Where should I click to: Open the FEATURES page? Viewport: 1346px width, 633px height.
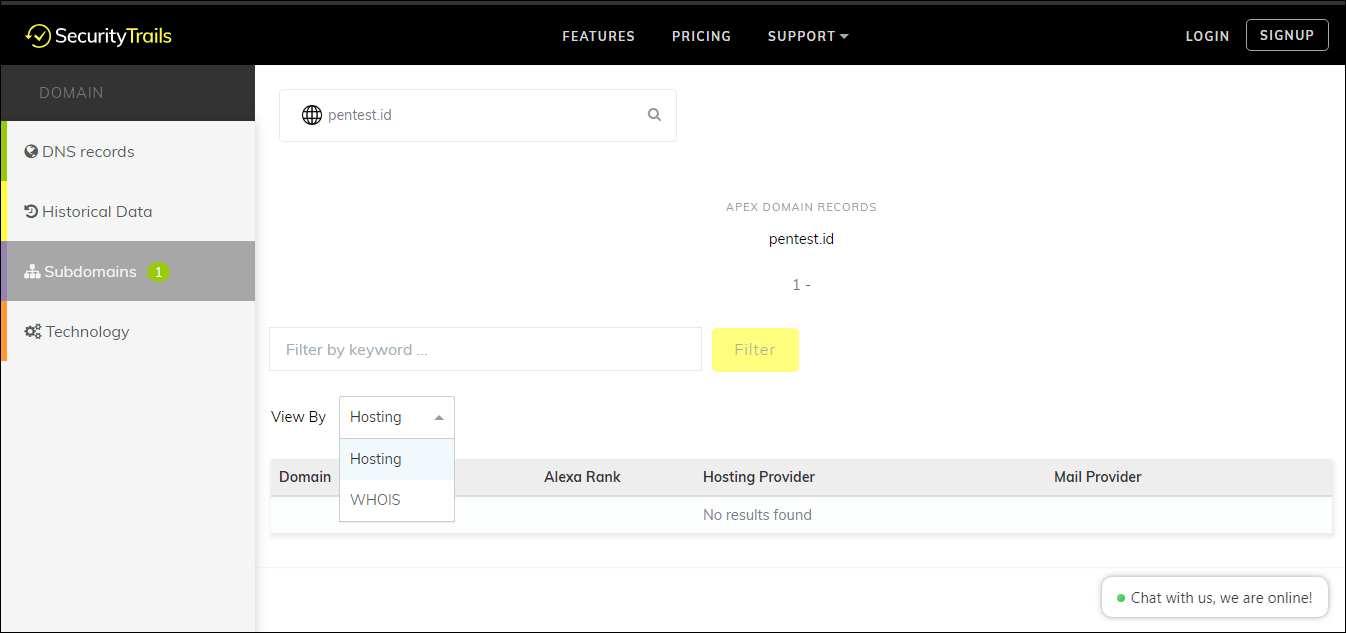[599, 36]
